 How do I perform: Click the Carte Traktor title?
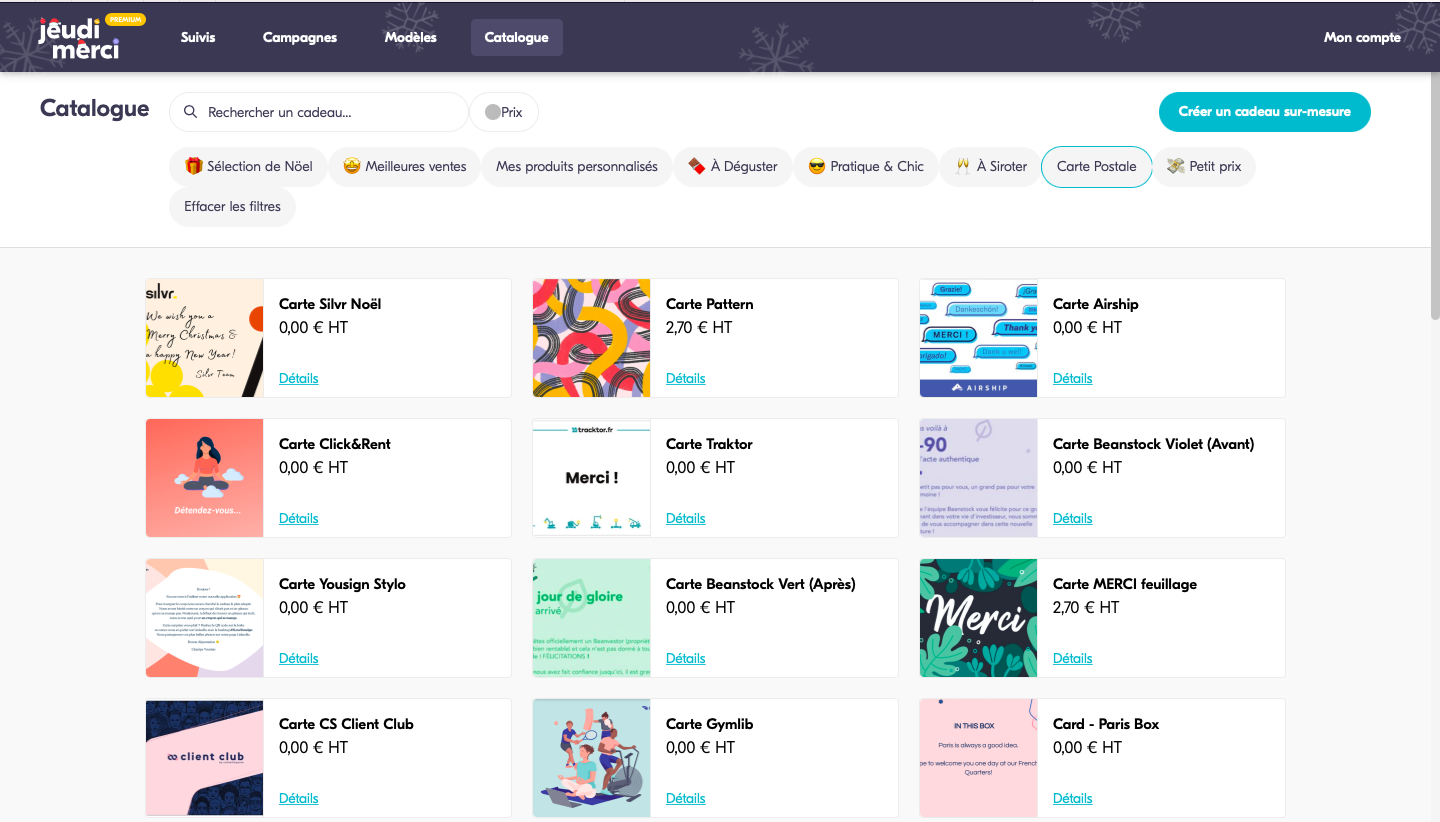tap(709, 444)
